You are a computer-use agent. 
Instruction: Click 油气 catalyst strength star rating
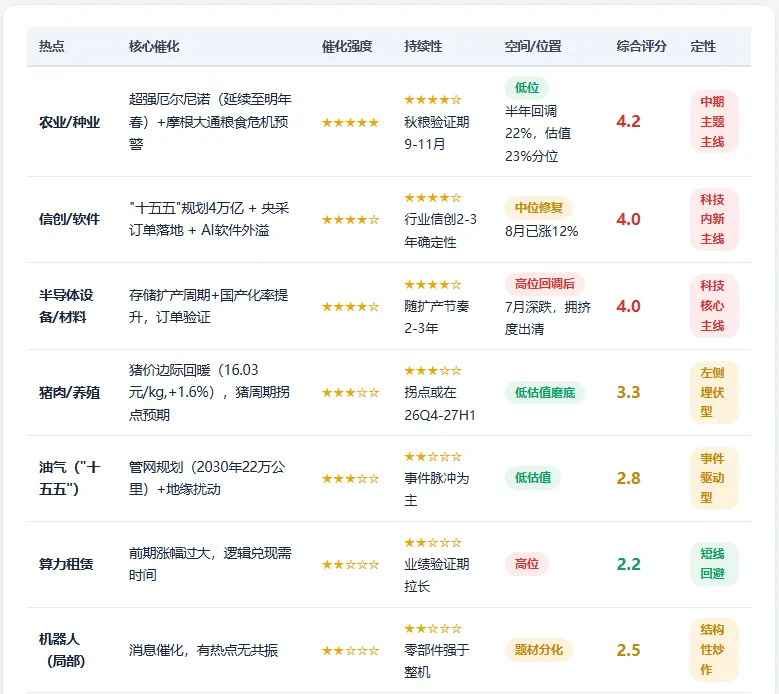tap(350, 478)
